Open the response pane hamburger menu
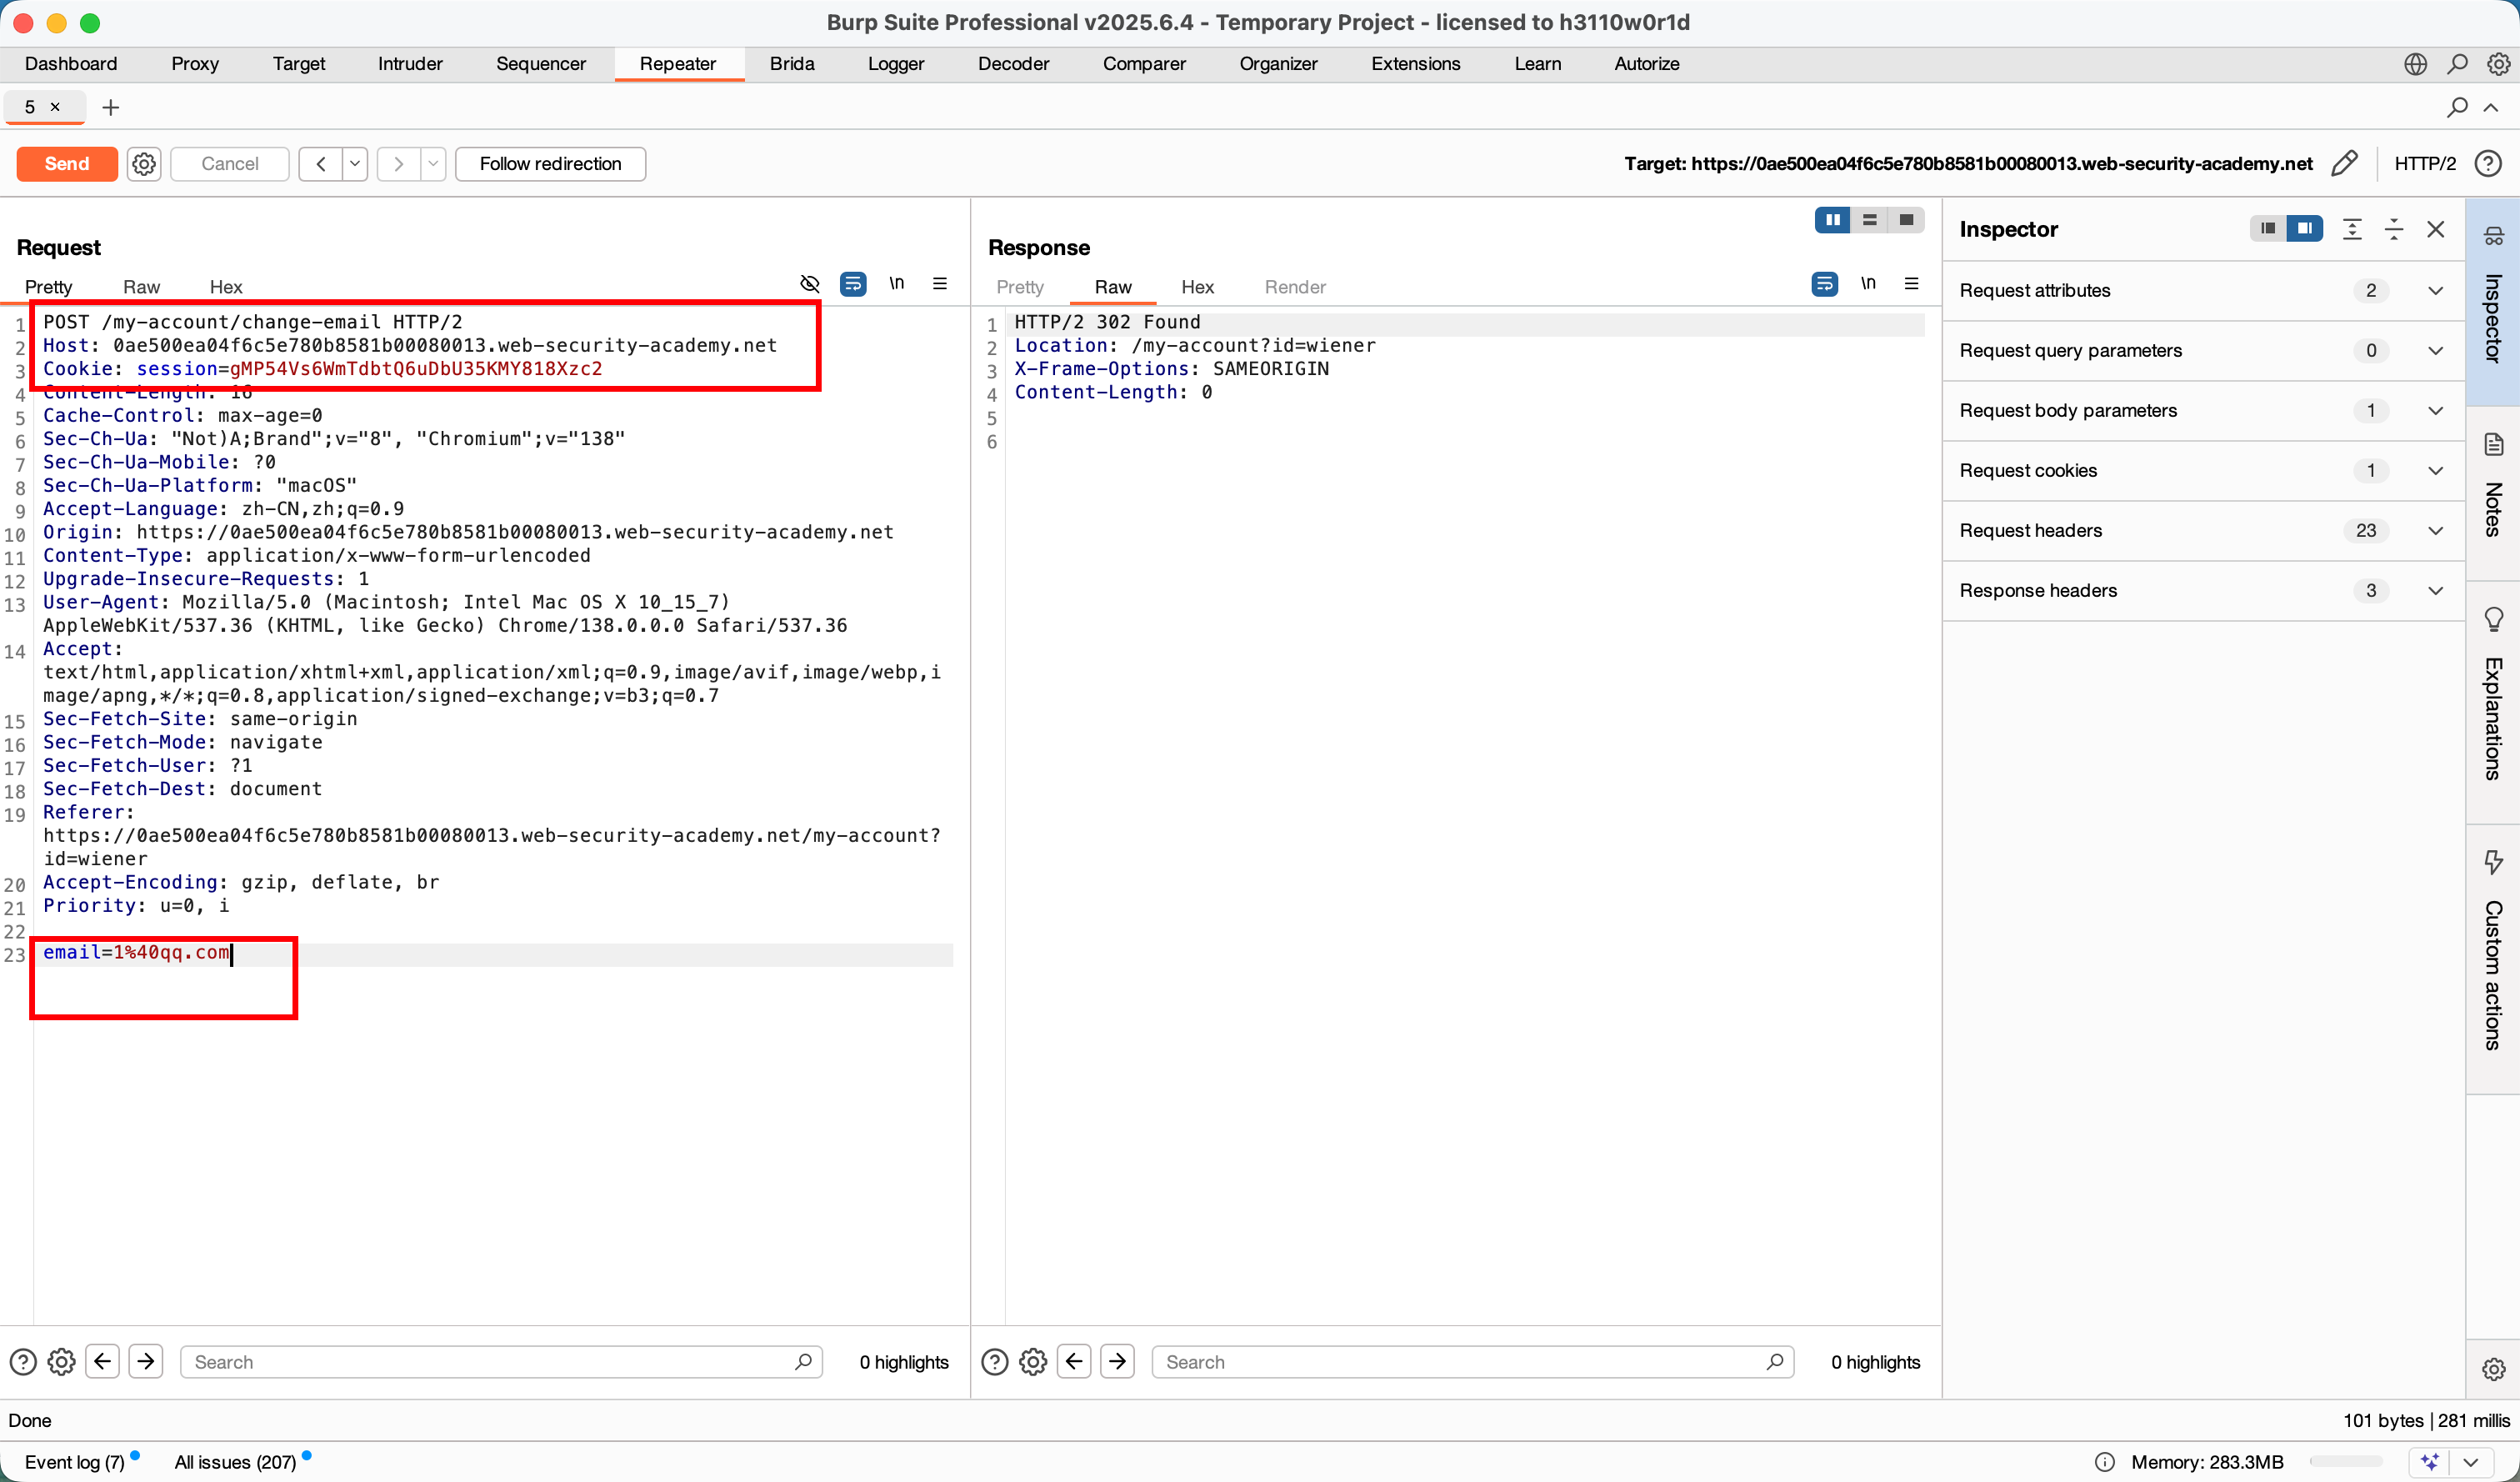This screenshot has width=2520, height=1482. point(1911,284)
